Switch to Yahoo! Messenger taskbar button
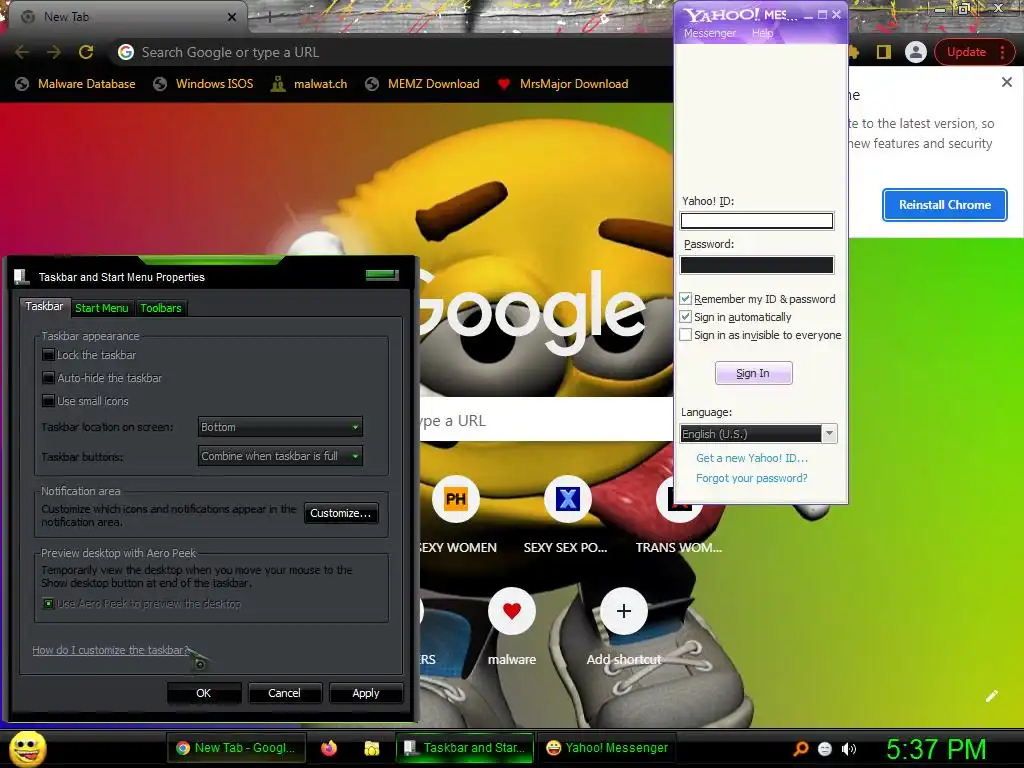Screen dimensions: 1024x768 point(607,748)
